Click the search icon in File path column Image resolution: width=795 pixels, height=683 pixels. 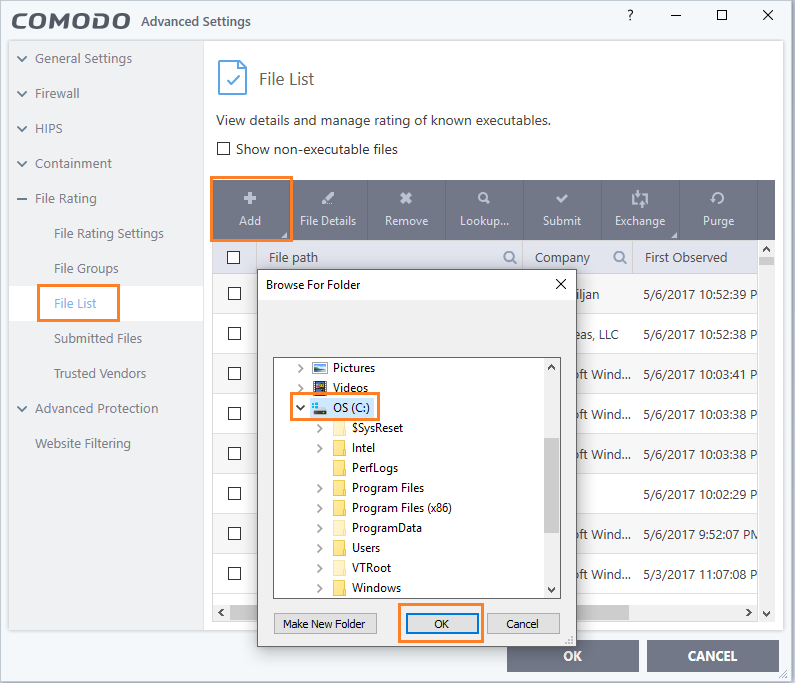510,258
